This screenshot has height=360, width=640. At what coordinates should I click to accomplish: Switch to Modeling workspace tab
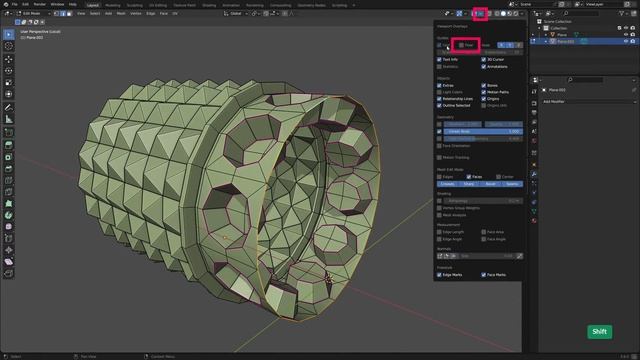pyautogui.click(x=113, y=5)
